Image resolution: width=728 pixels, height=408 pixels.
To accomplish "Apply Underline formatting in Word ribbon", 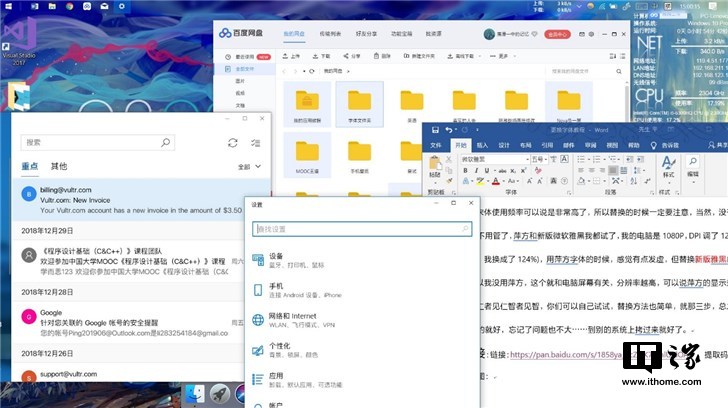I will pyautogui.click(x=487, y=170).
